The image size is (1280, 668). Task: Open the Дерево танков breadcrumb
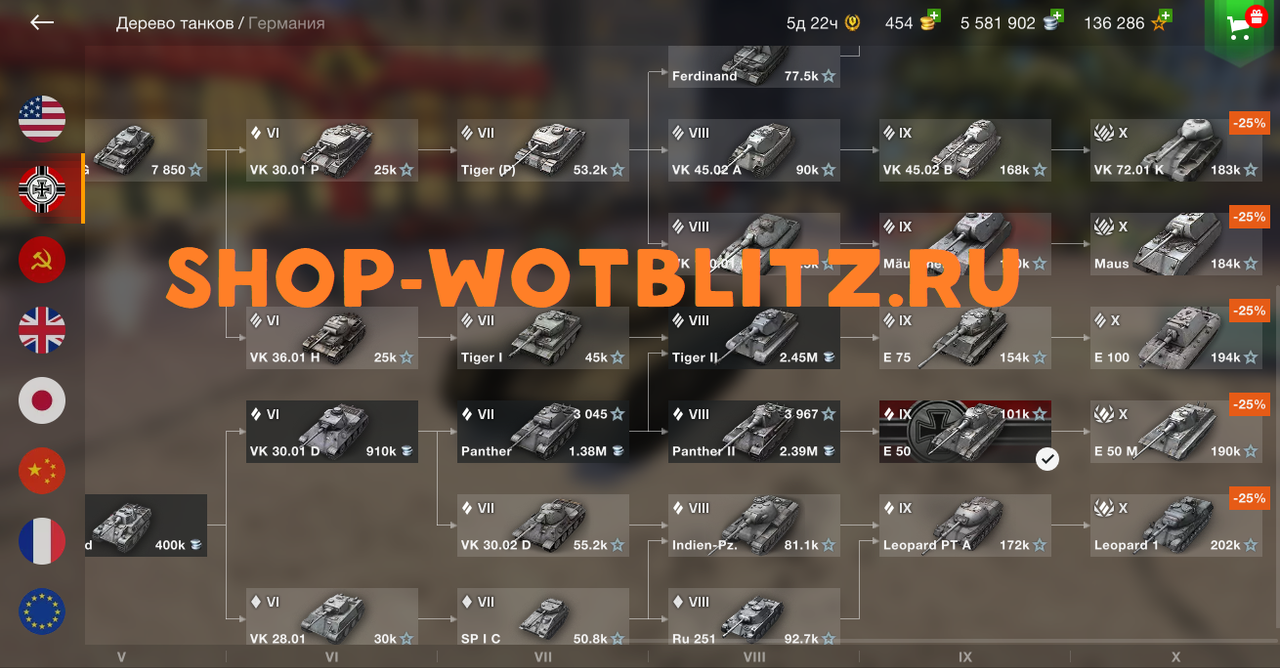[x=174, y=23]
